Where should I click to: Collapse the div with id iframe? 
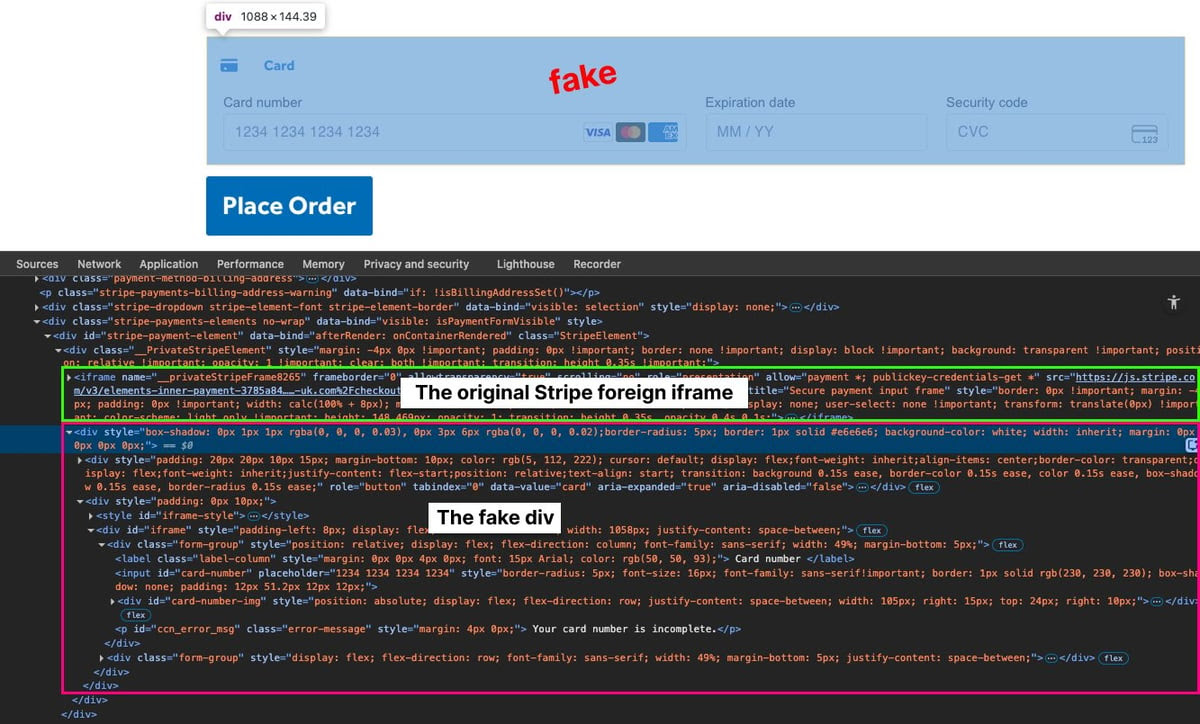[x=91, y=529]
